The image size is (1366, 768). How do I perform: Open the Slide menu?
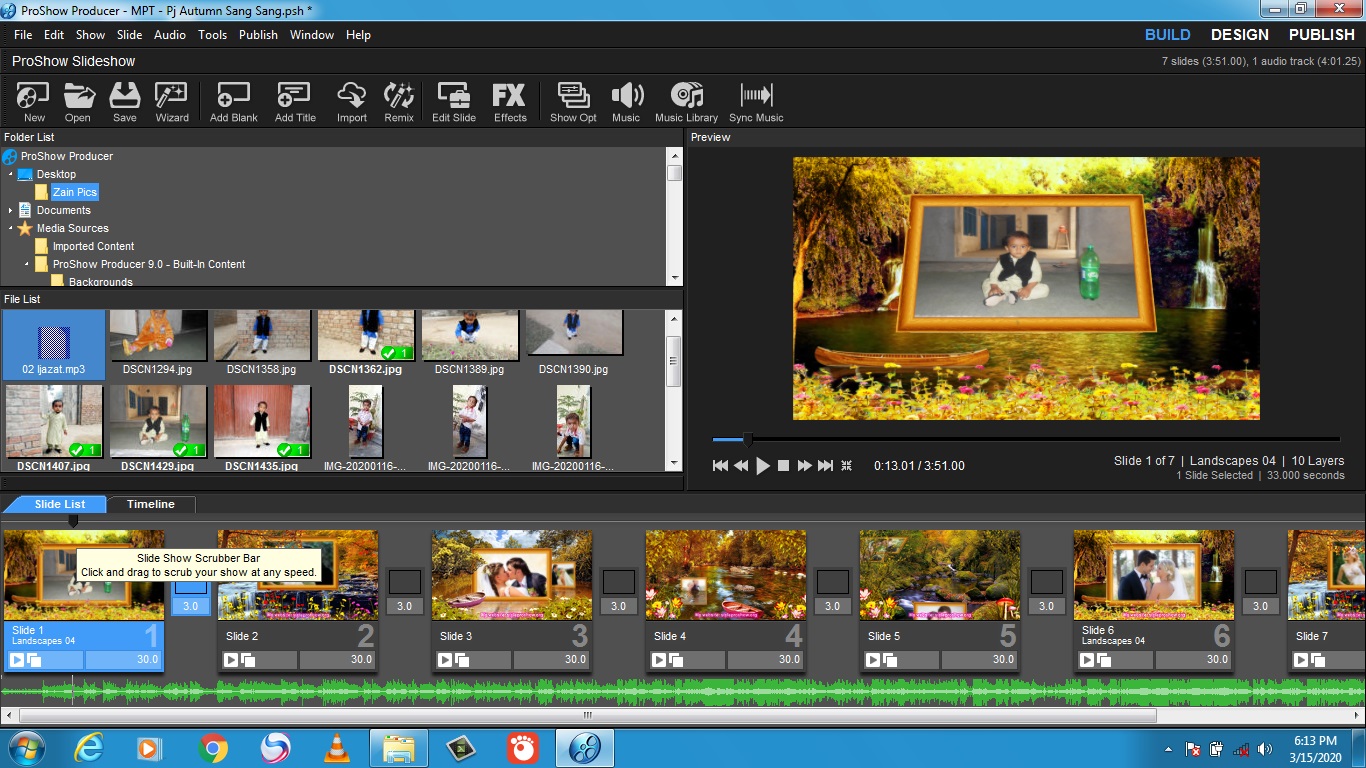pos(130,35)
